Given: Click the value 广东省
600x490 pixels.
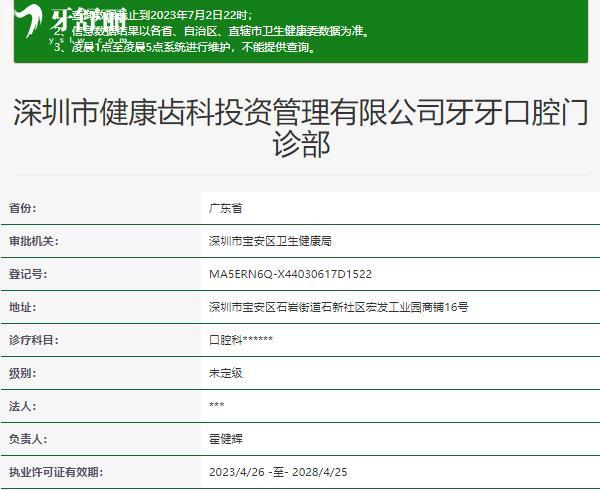Looking at the screenshot, I should point(225,208).
